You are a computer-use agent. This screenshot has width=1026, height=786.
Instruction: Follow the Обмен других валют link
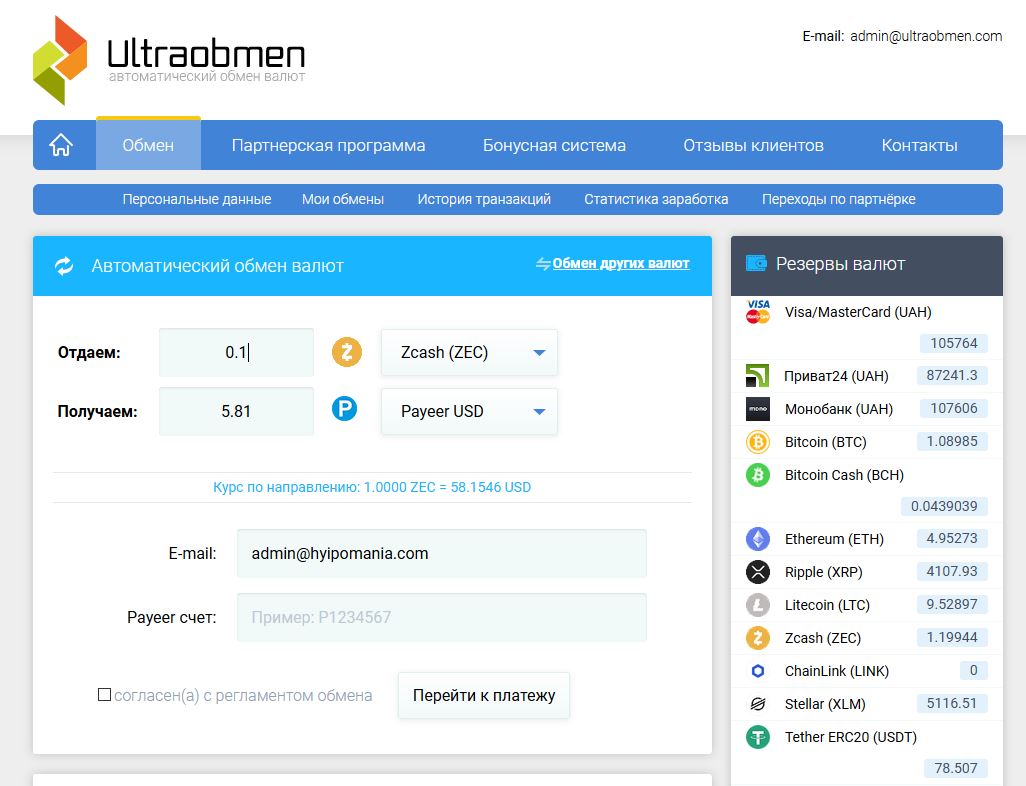(x=620, y=264)
